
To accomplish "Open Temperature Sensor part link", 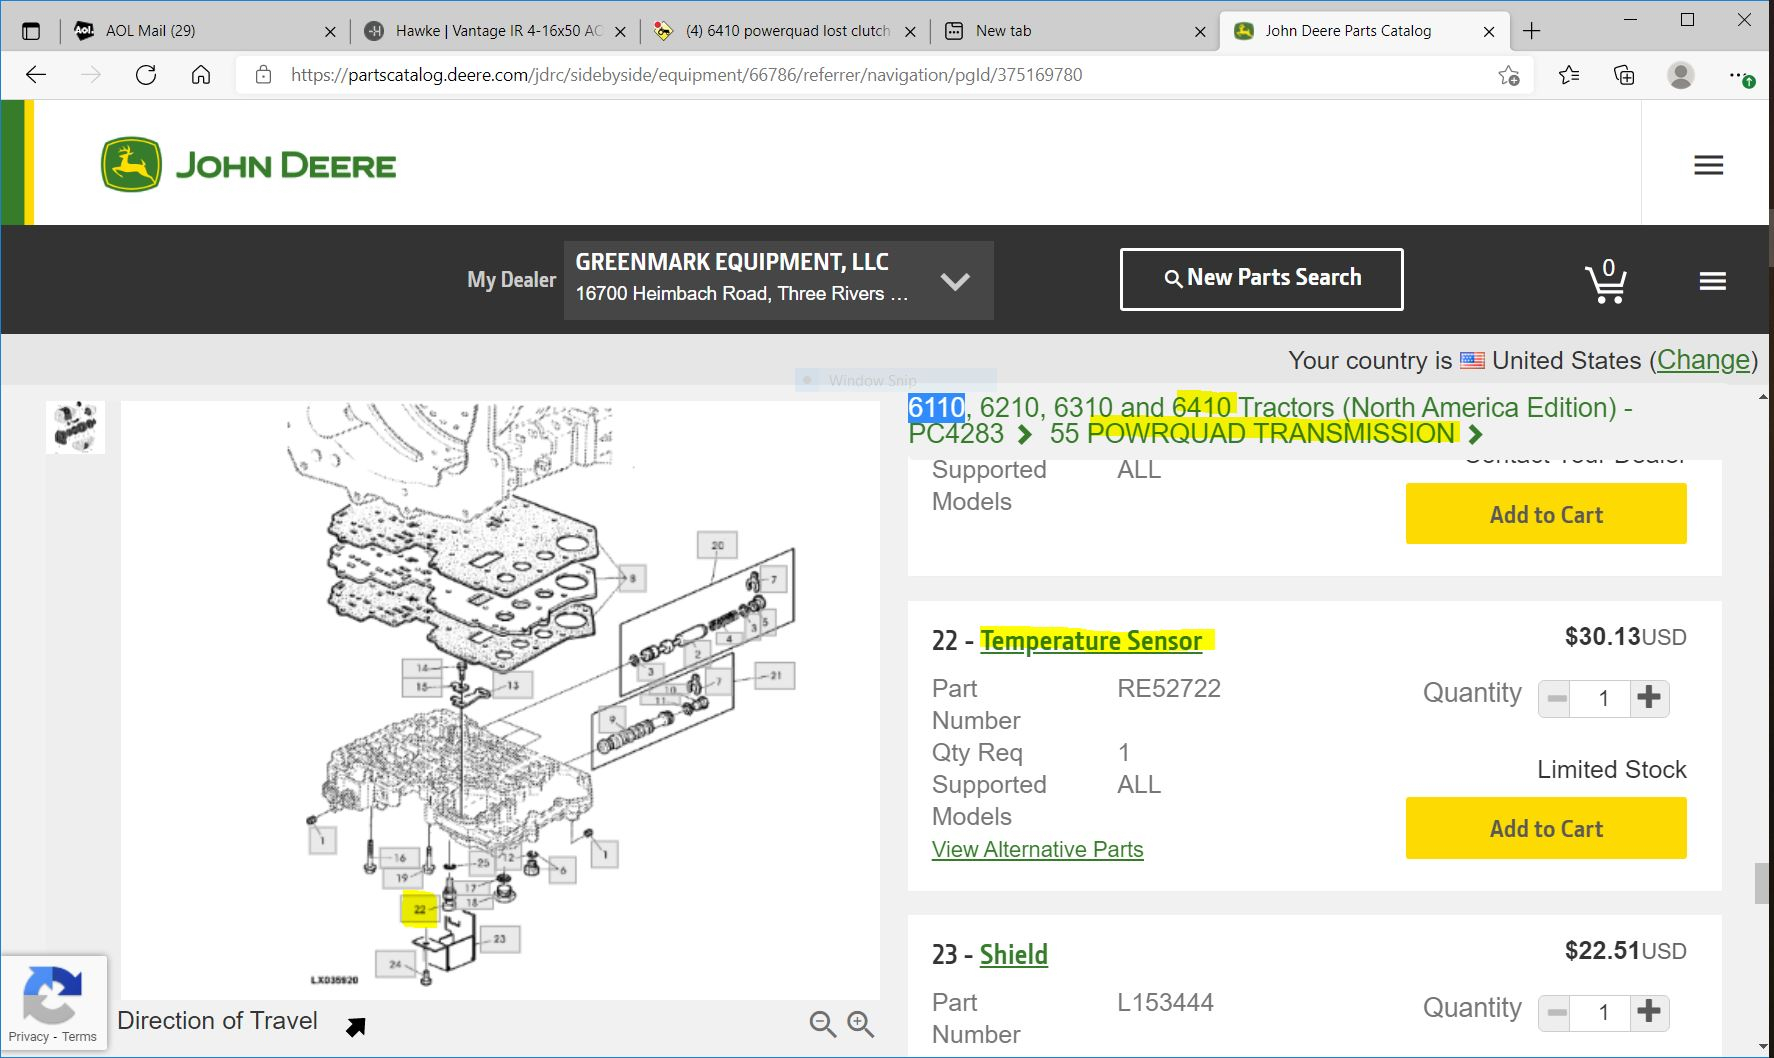I will coord(1091,641).
